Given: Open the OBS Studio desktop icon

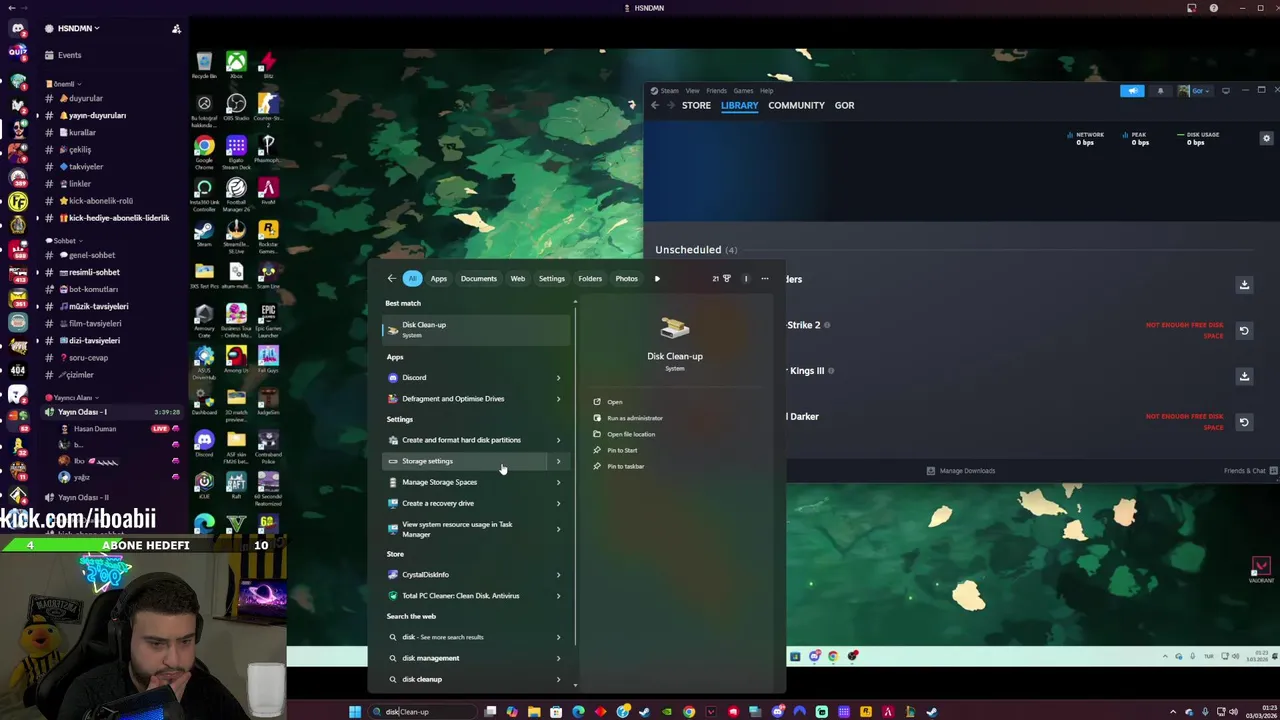Looking at the screenshot, I should [x=236, y=109].
